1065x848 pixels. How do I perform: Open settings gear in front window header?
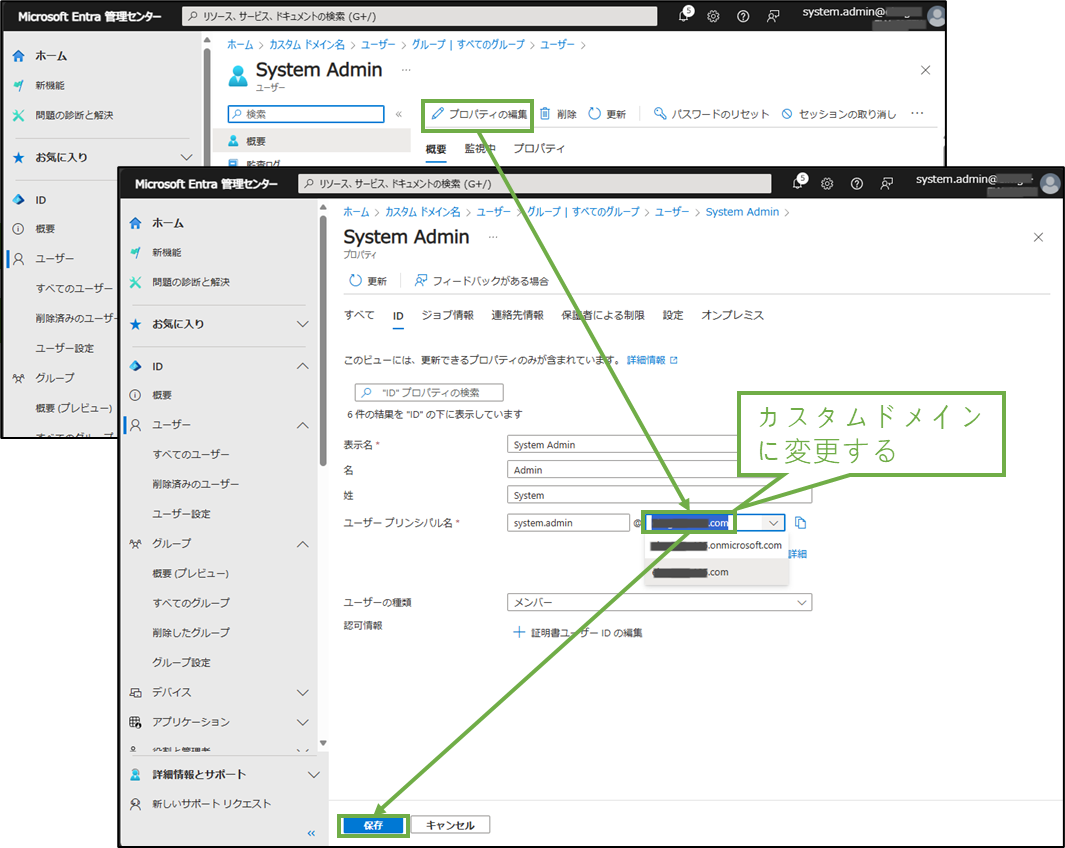[827, 183]
